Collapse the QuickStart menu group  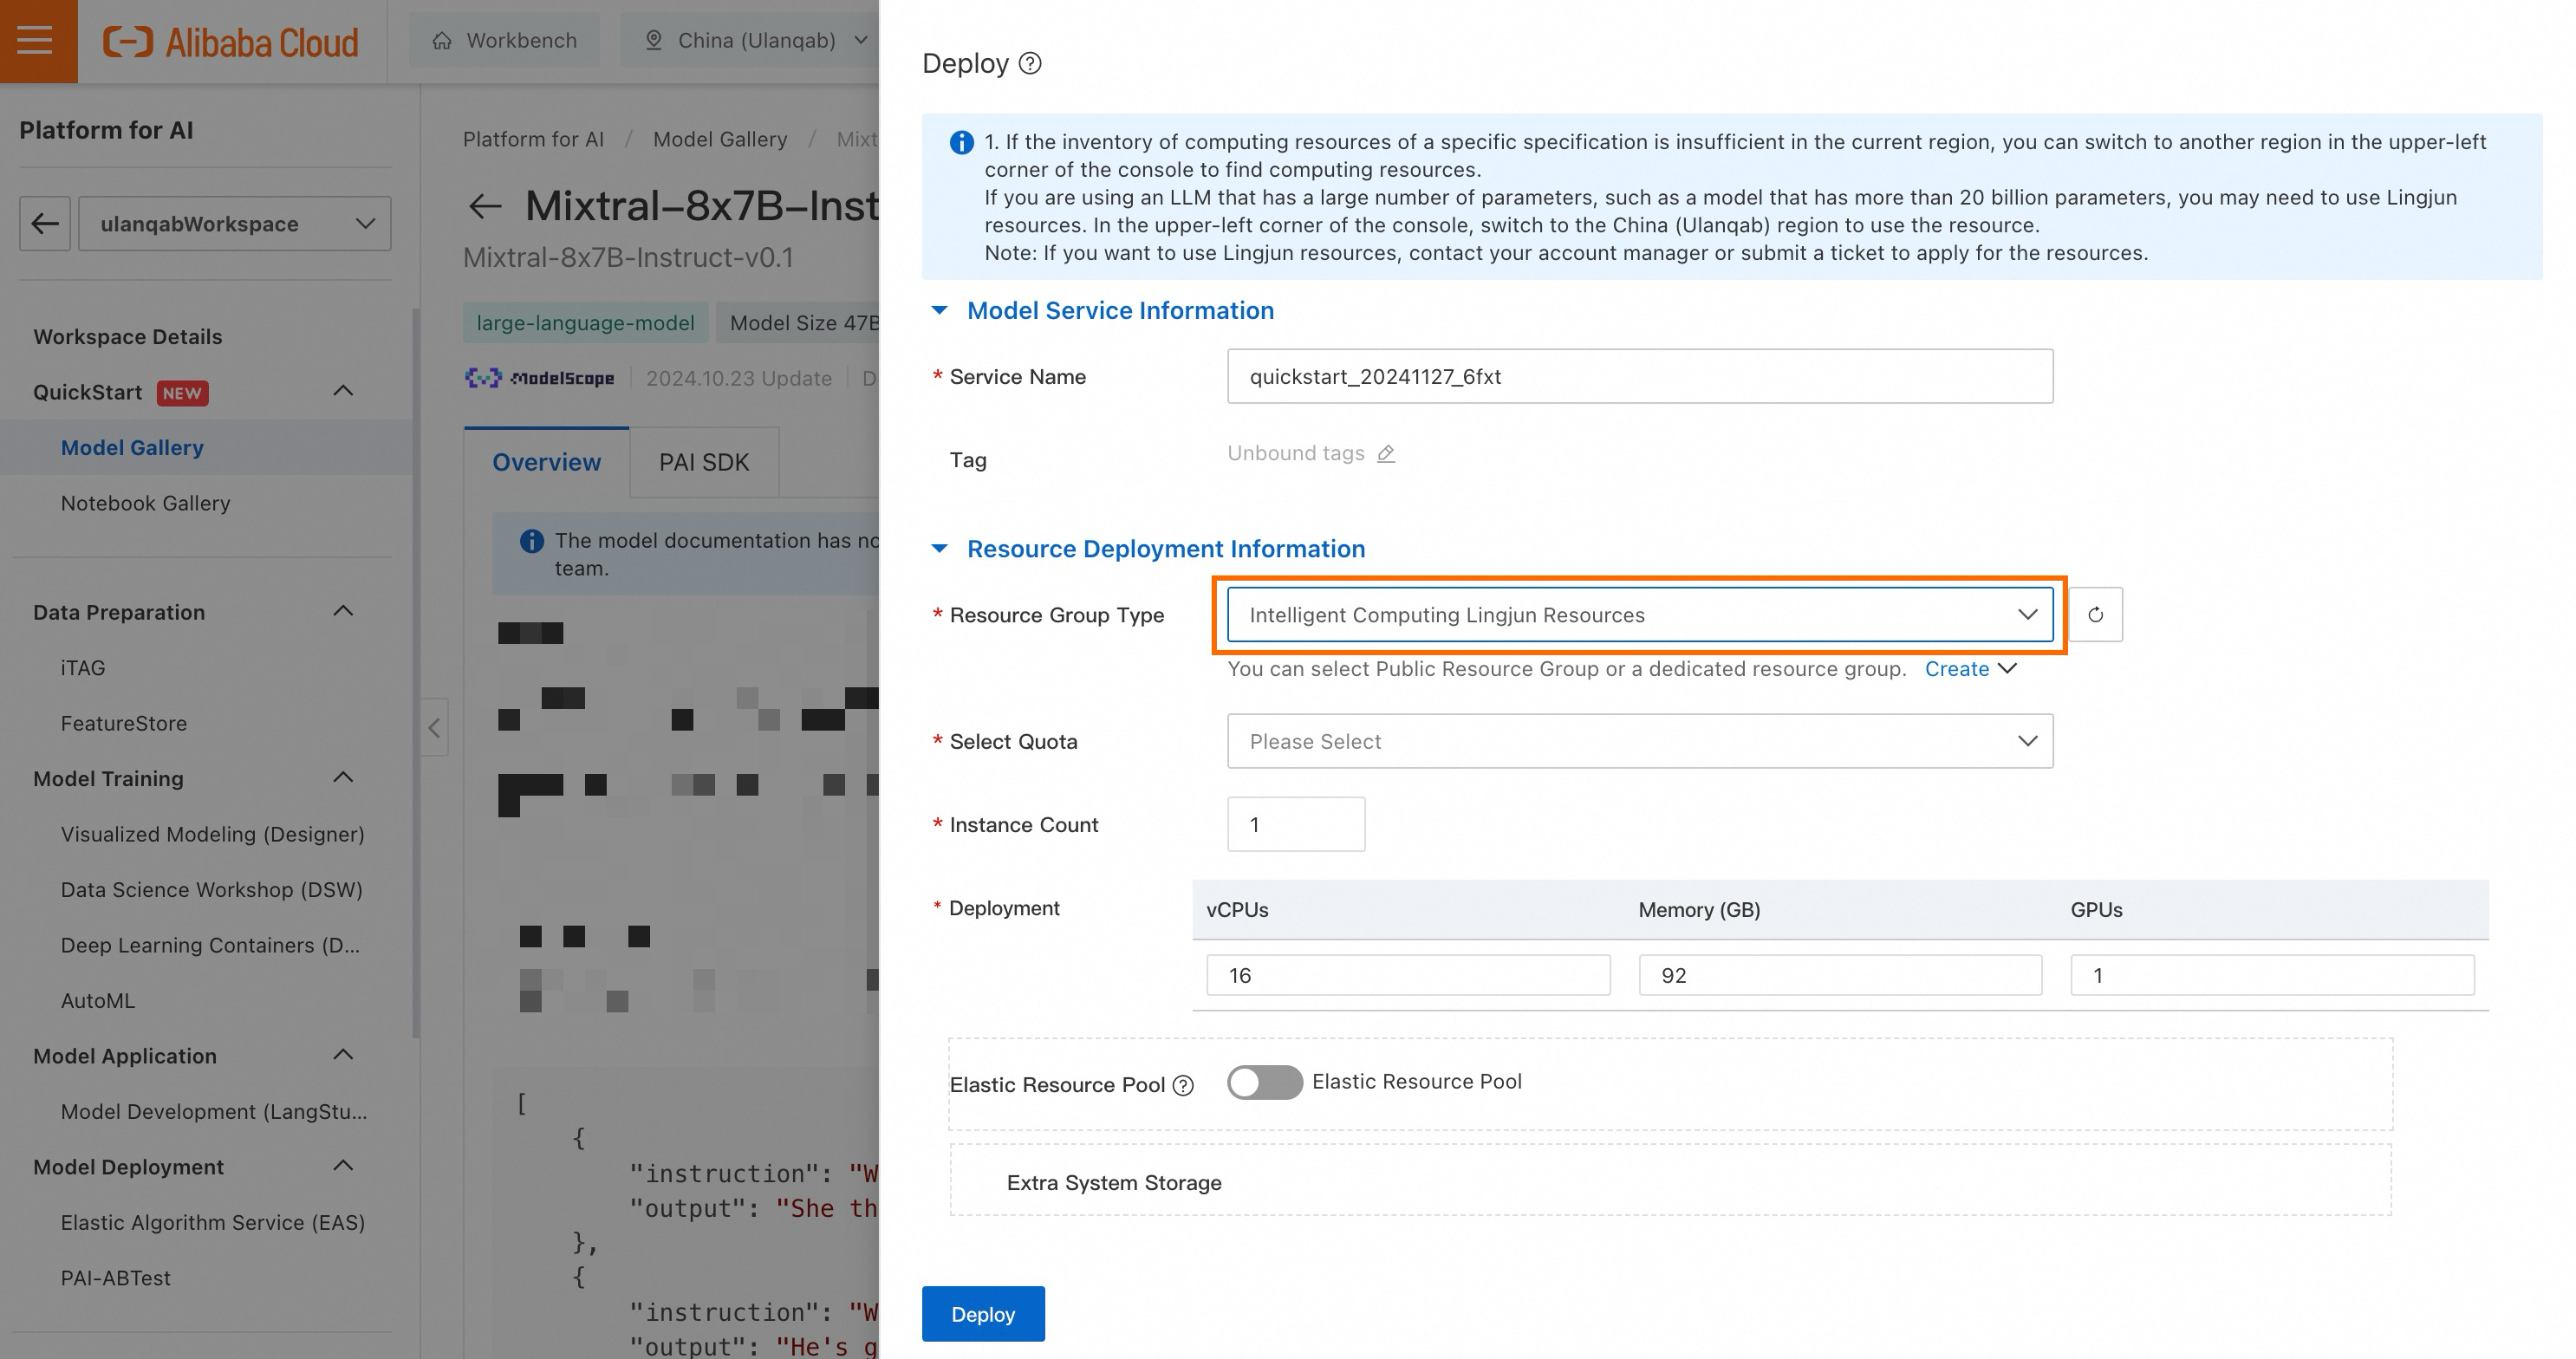343,391
